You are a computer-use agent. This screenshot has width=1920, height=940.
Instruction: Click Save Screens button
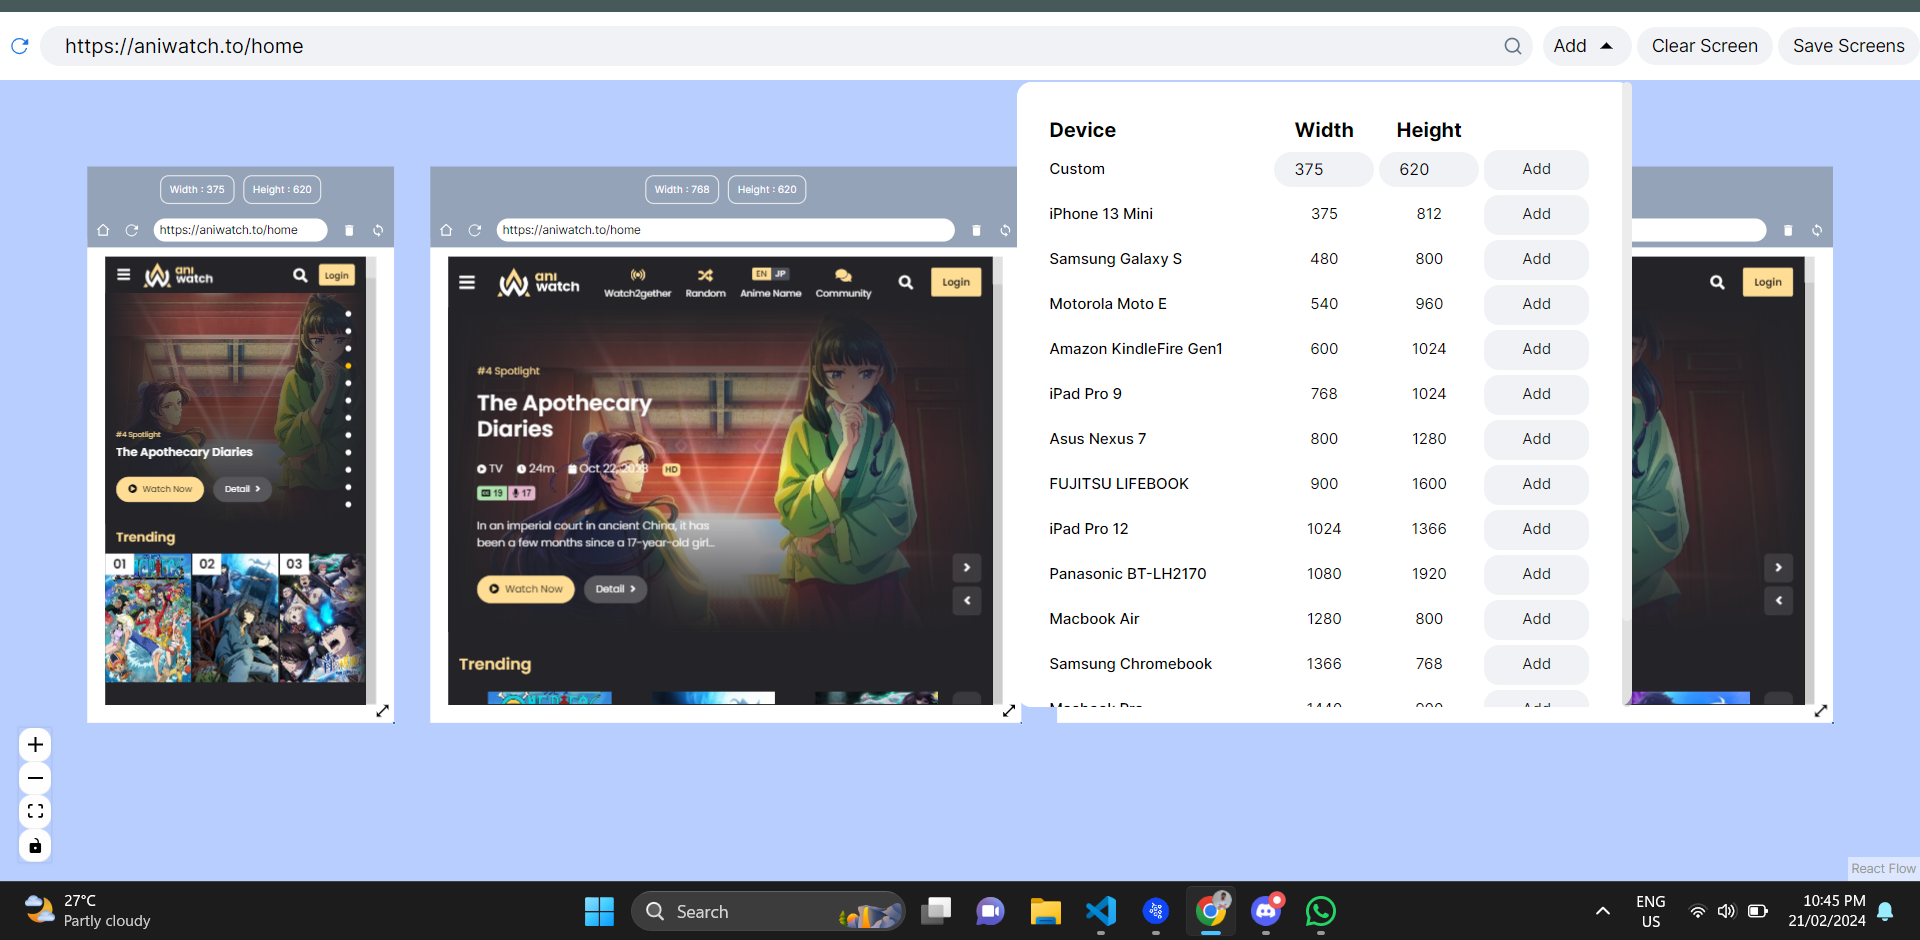(x=1848, y=46)
